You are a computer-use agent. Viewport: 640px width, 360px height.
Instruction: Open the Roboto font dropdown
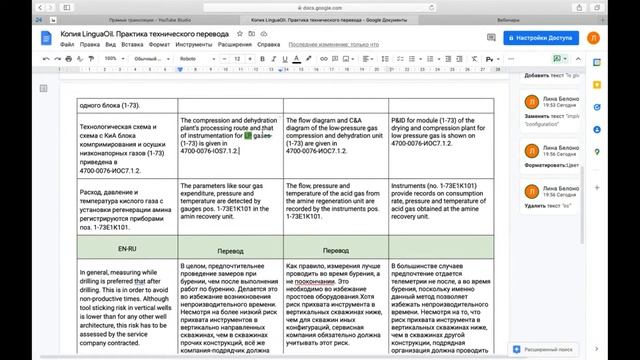(198, 59)
